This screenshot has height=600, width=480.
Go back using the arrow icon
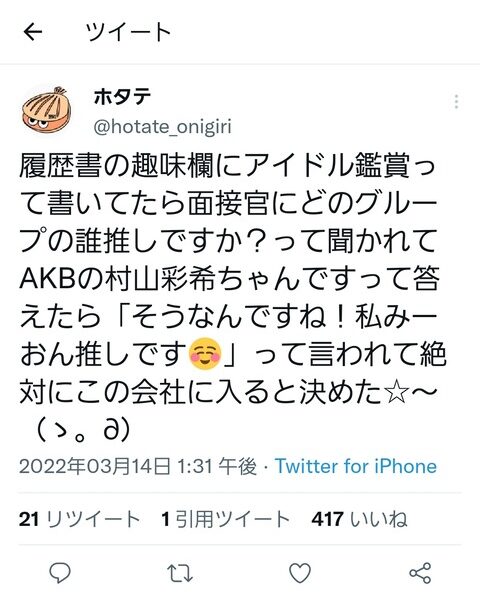[x=33, y=32]
